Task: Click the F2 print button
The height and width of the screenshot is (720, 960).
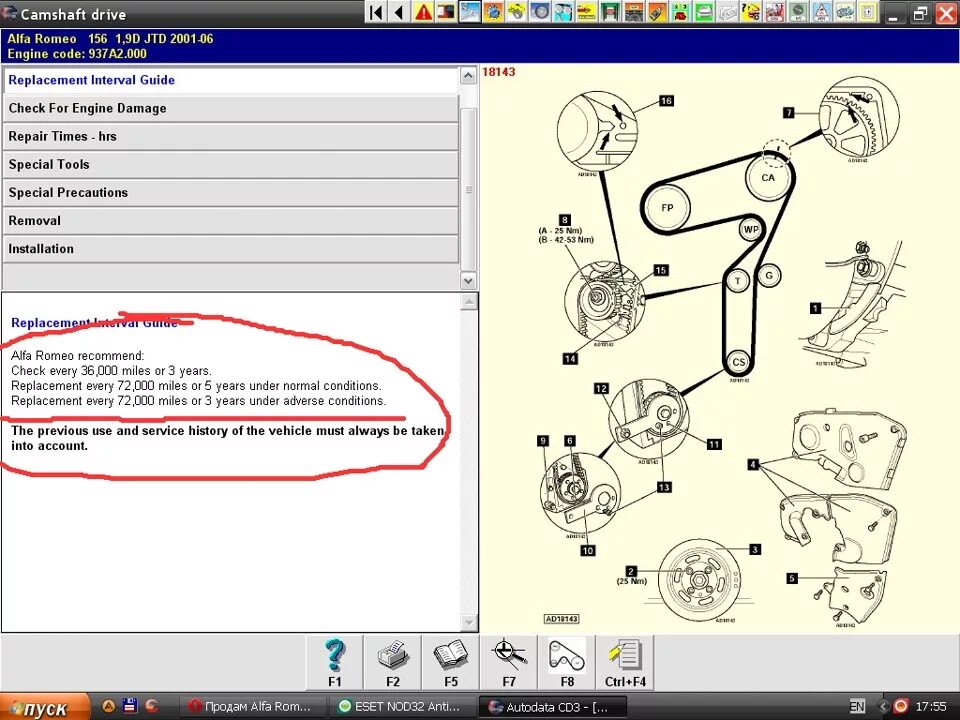Action: (x=392, y=662)
